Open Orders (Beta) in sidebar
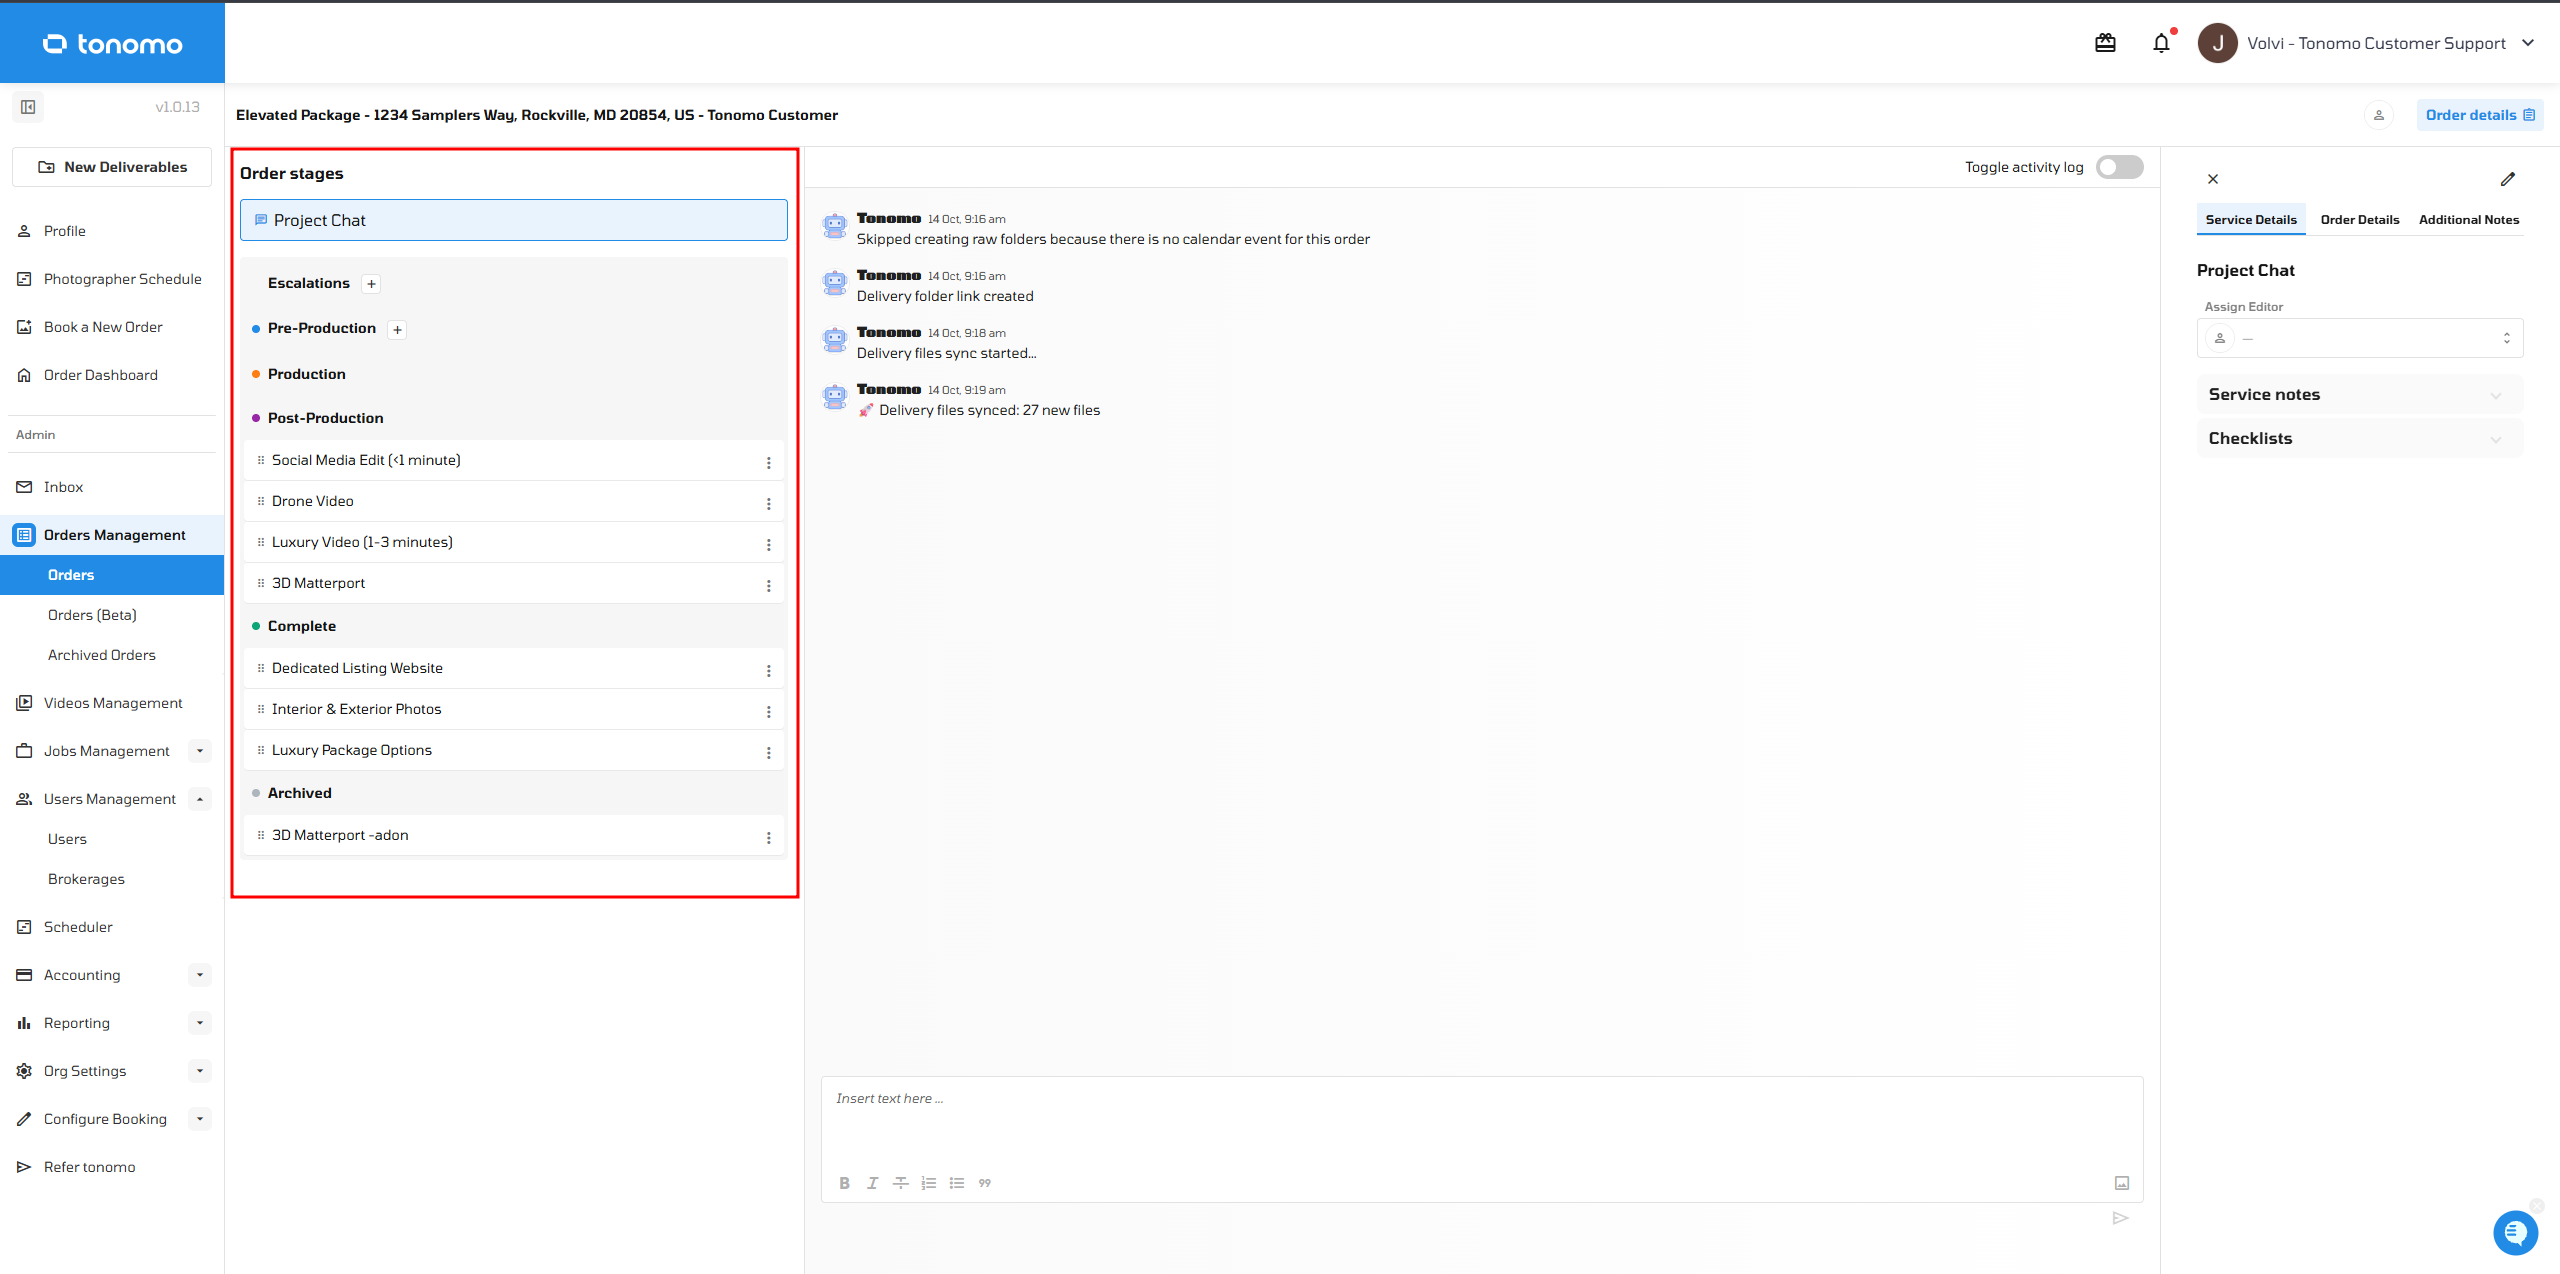 click(92, 615)
